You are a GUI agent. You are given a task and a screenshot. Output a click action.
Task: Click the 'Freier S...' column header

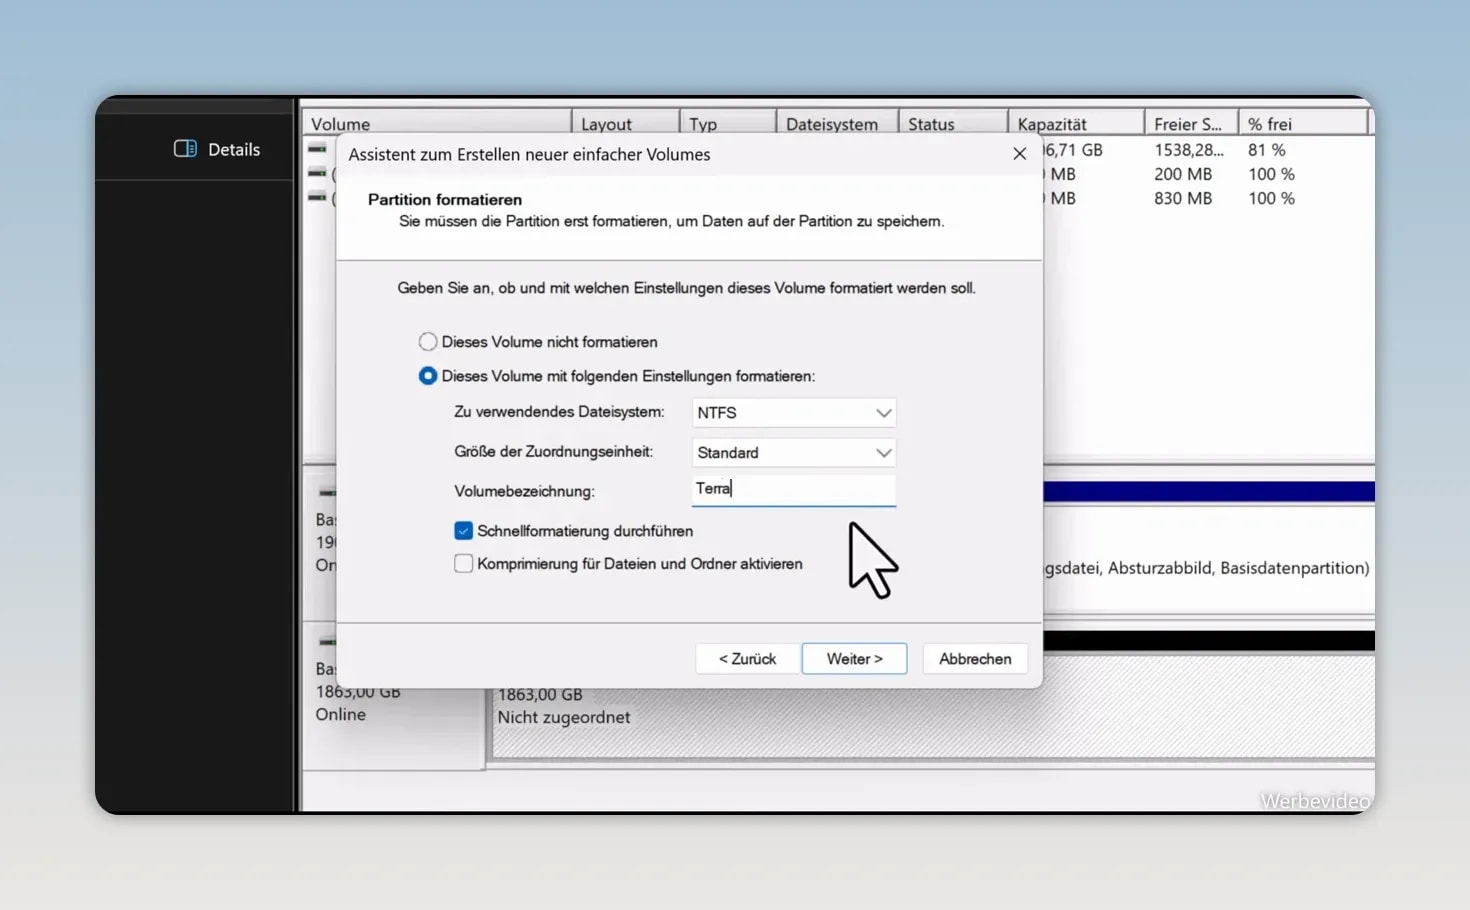tap(1191, 123)
